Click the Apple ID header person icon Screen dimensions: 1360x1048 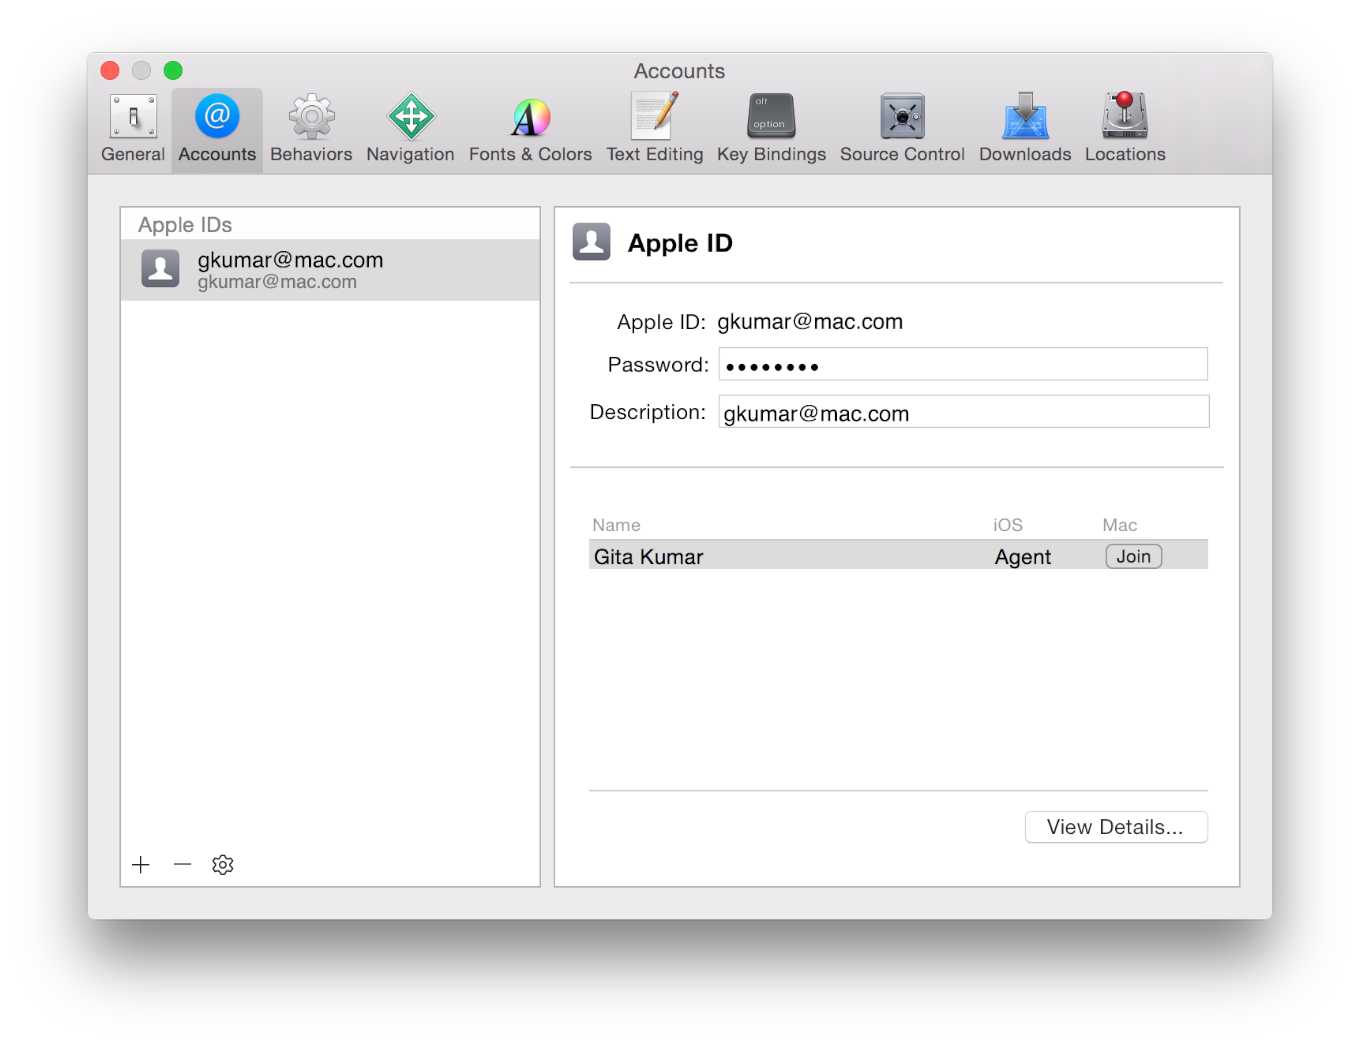point(591,242)
